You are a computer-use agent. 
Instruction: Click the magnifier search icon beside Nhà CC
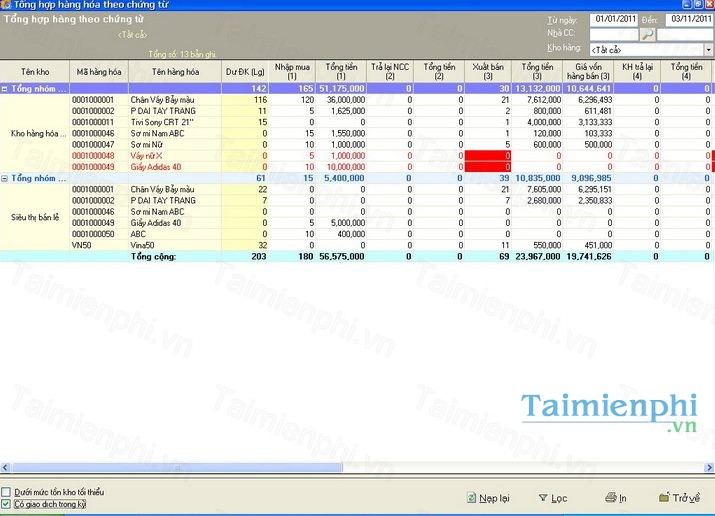coord(647,34)
